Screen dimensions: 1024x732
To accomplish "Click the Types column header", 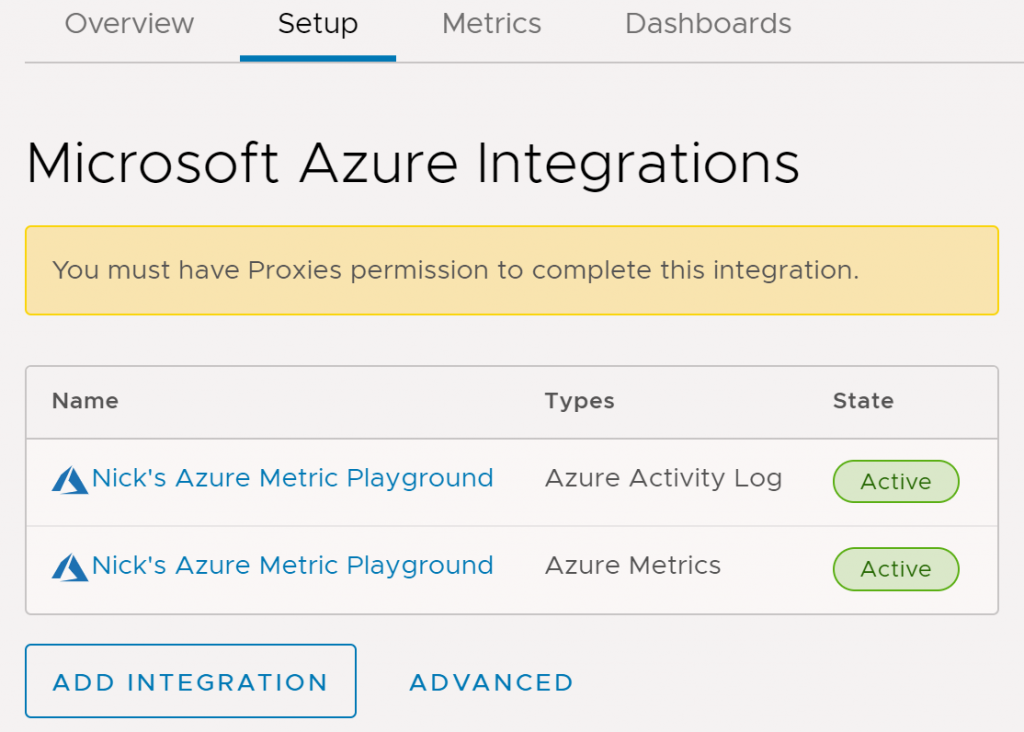I will coord(580,401).
